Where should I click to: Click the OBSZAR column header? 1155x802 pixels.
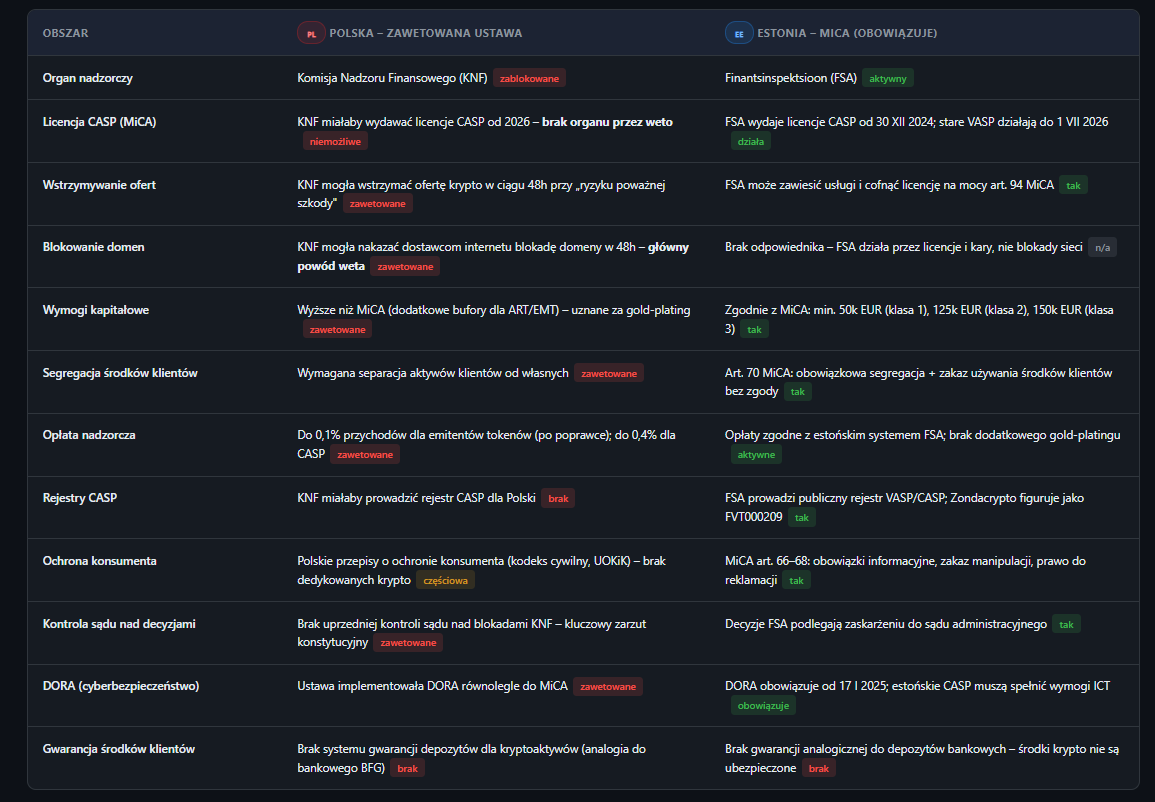(66, 33)
